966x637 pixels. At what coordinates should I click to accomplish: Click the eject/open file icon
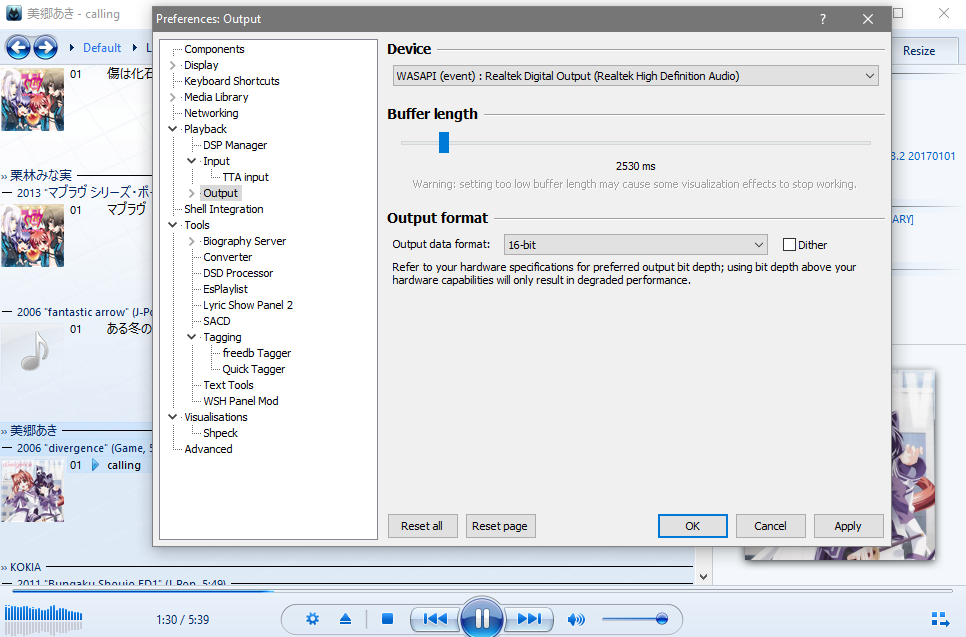click(345, 619)
